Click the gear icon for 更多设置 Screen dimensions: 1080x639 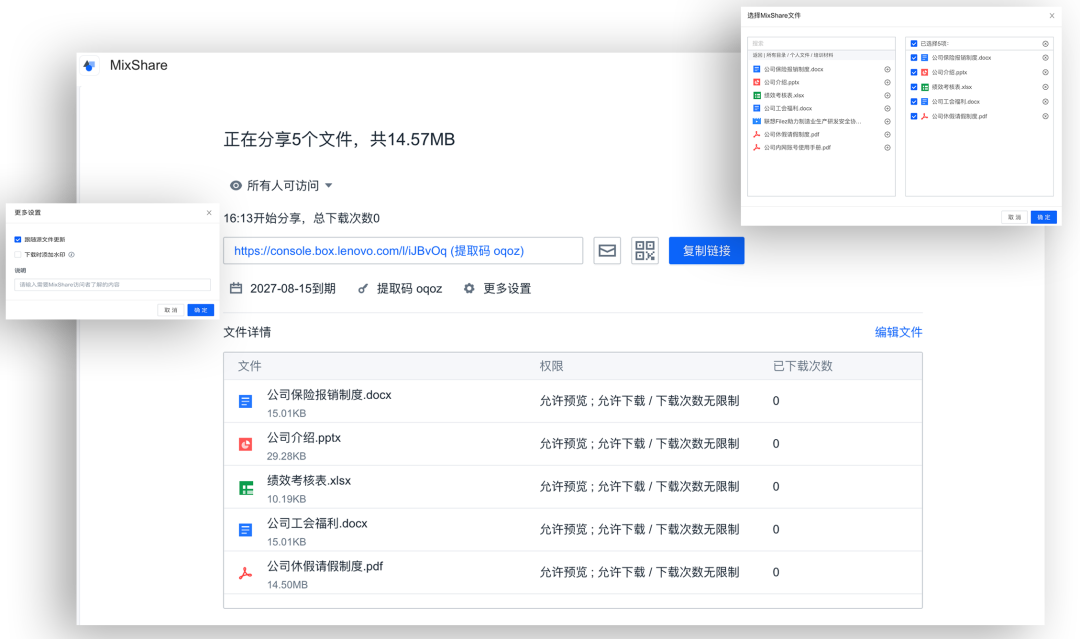469,289
